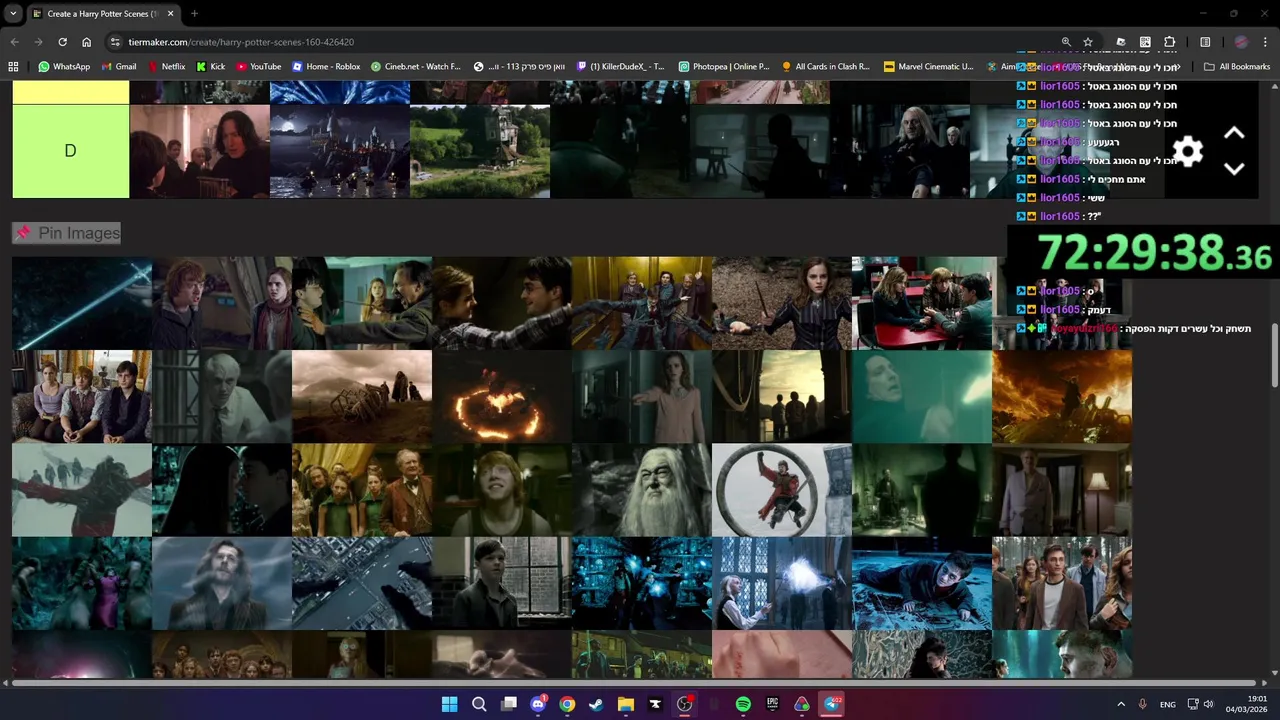Open the All Bookmarks folder
The width and height of the screenshot is (1280, 720).
pos(1237,67)
